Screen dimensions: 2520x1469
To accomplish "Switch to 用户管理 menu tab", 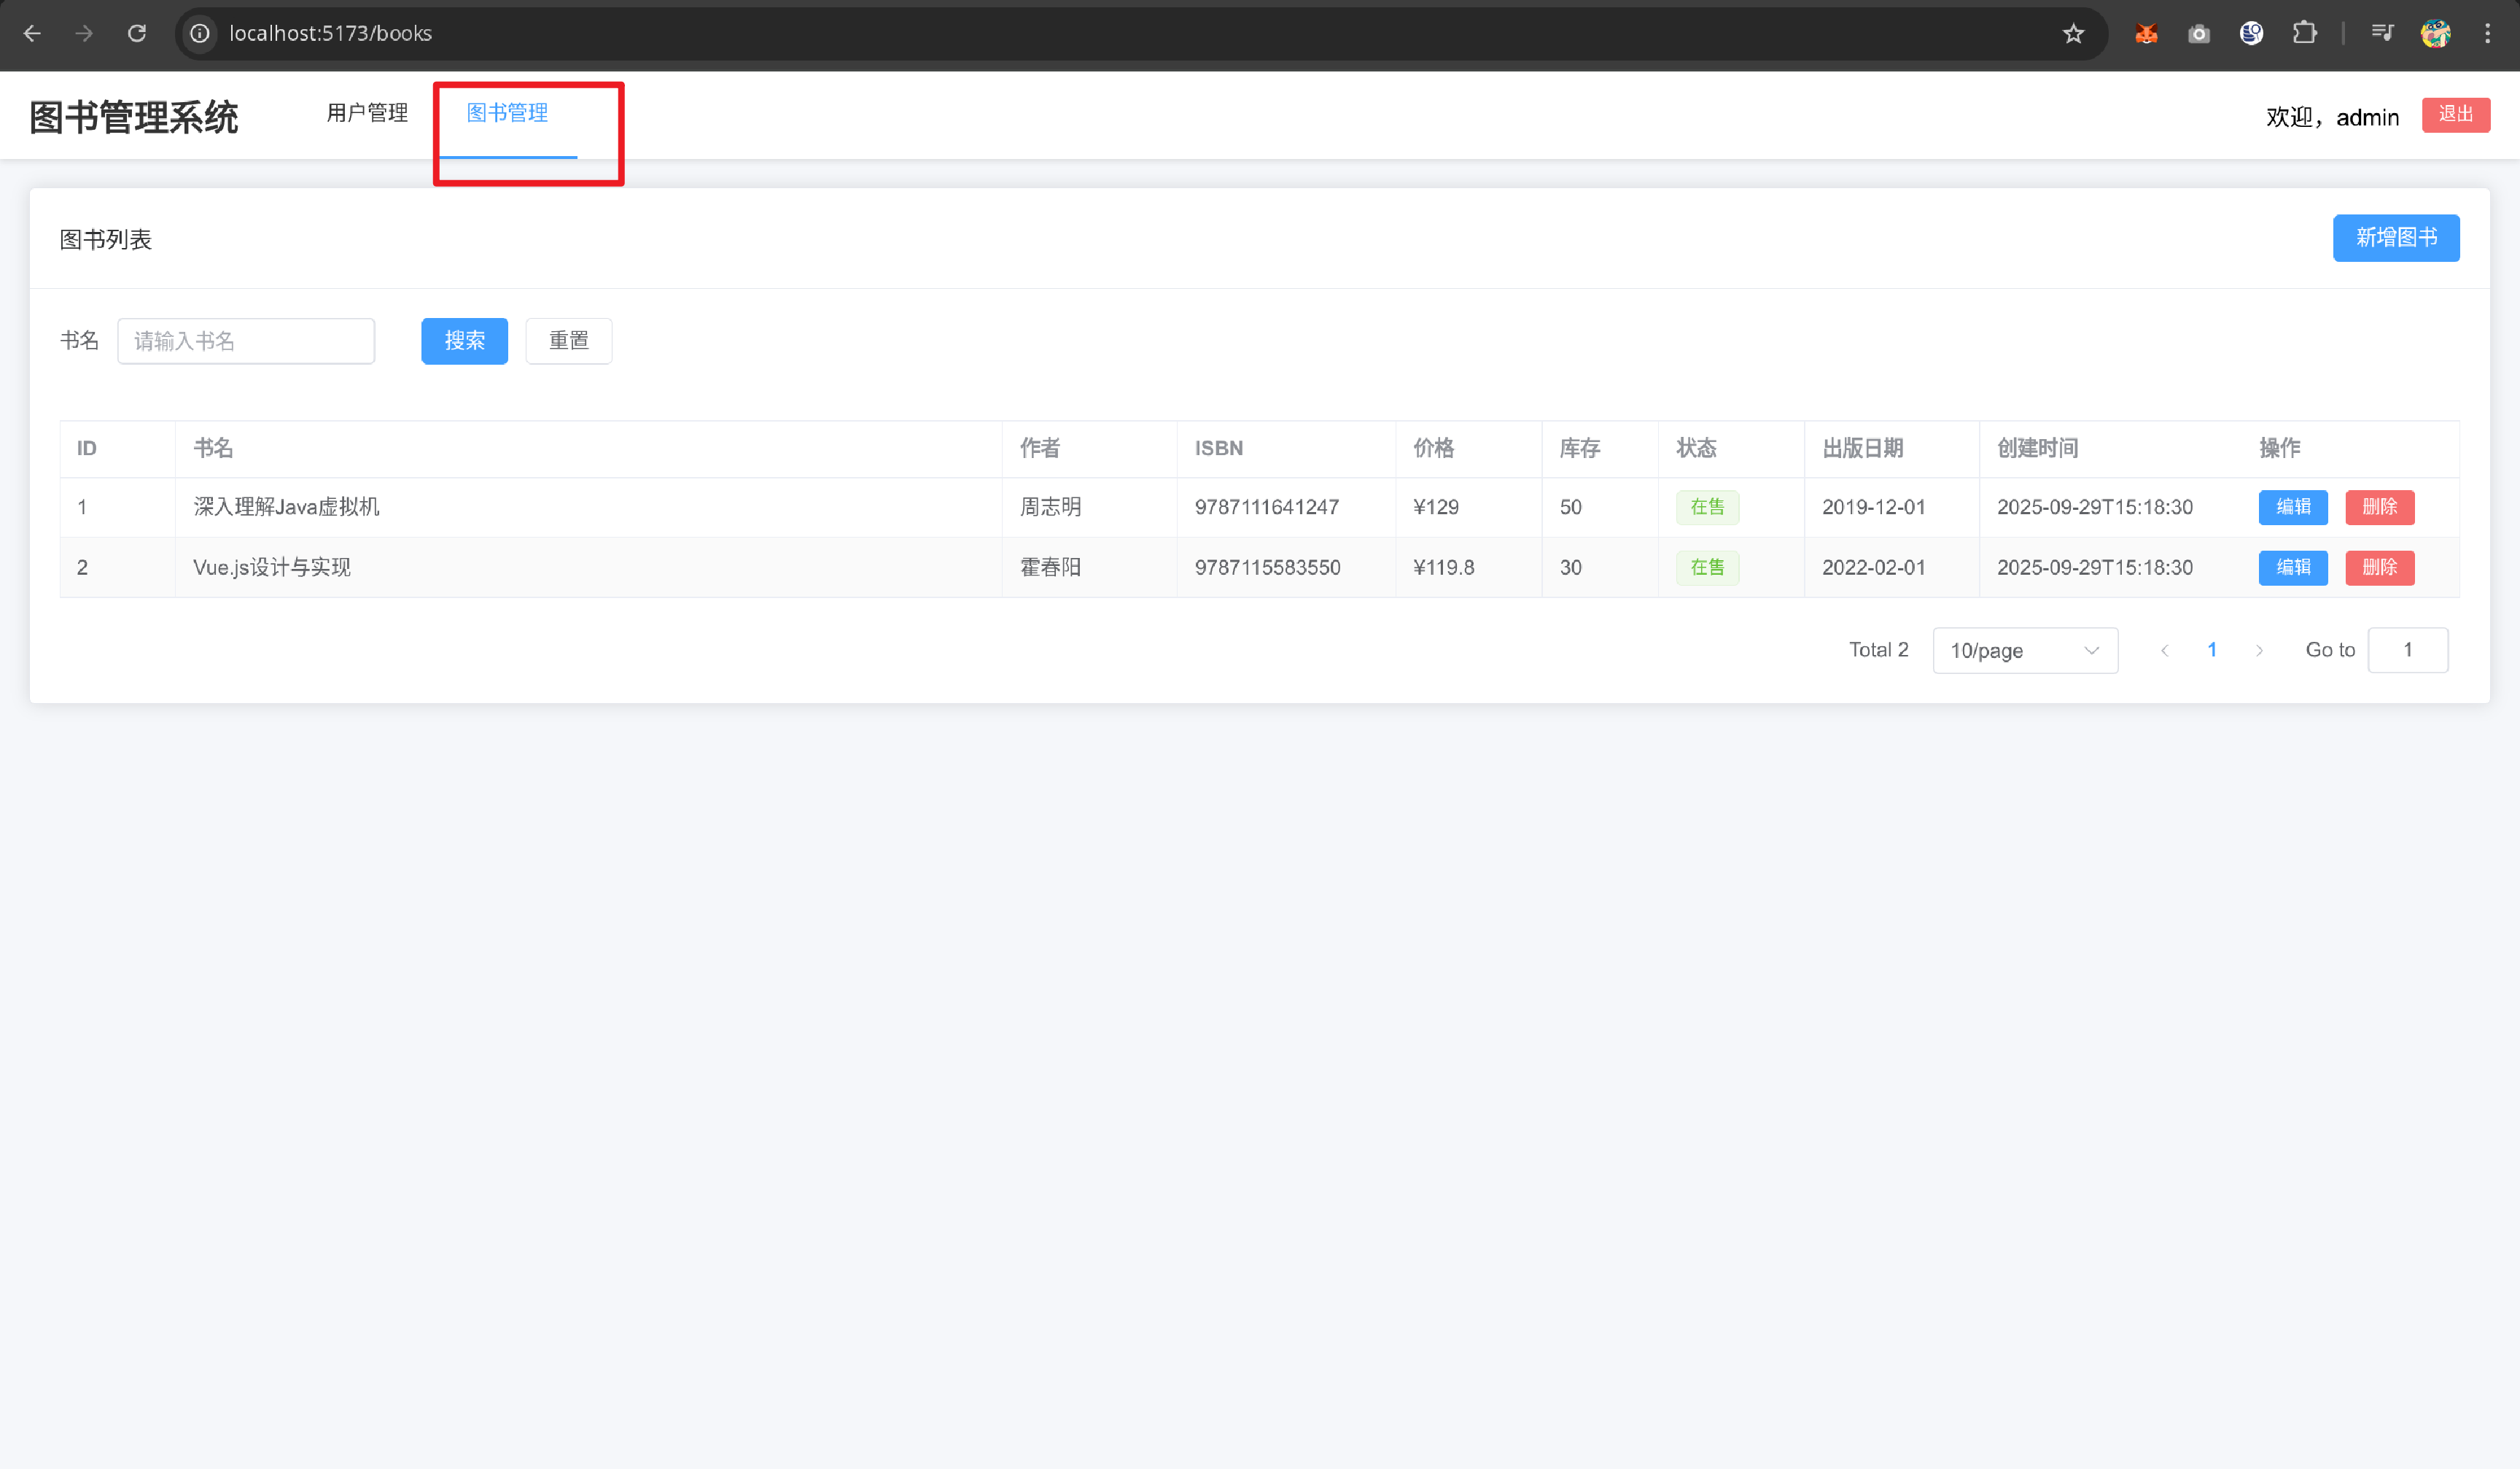I will click(x=367, y=113).
